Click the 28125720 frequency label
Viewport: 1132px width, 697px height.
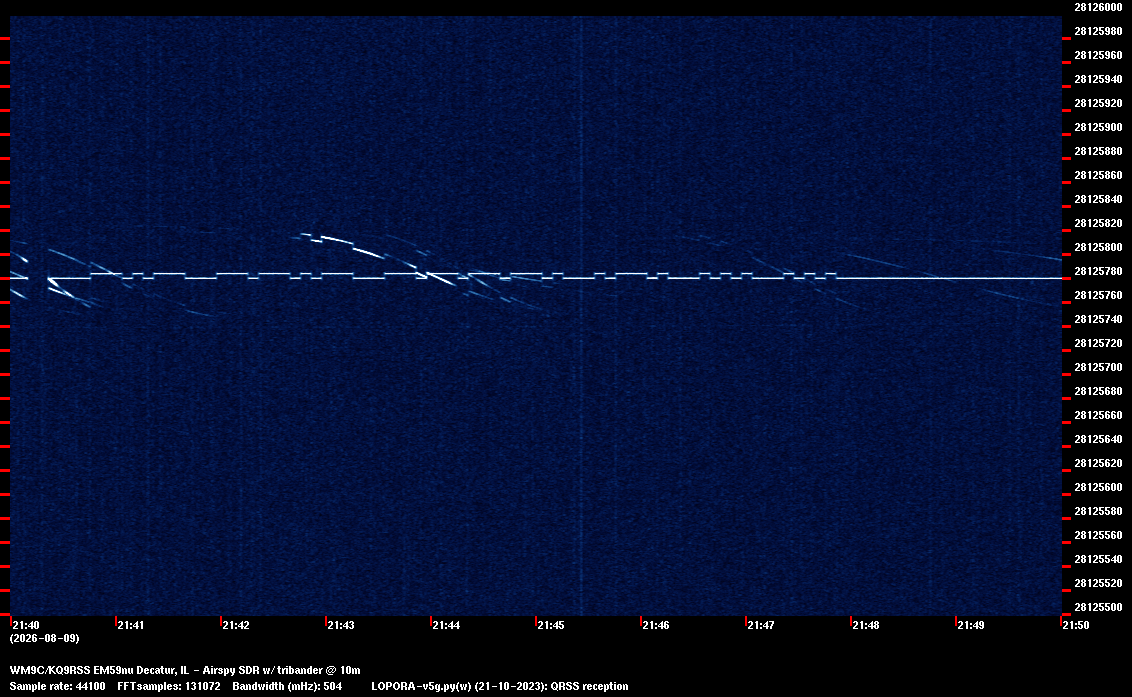click(1098, 343)
